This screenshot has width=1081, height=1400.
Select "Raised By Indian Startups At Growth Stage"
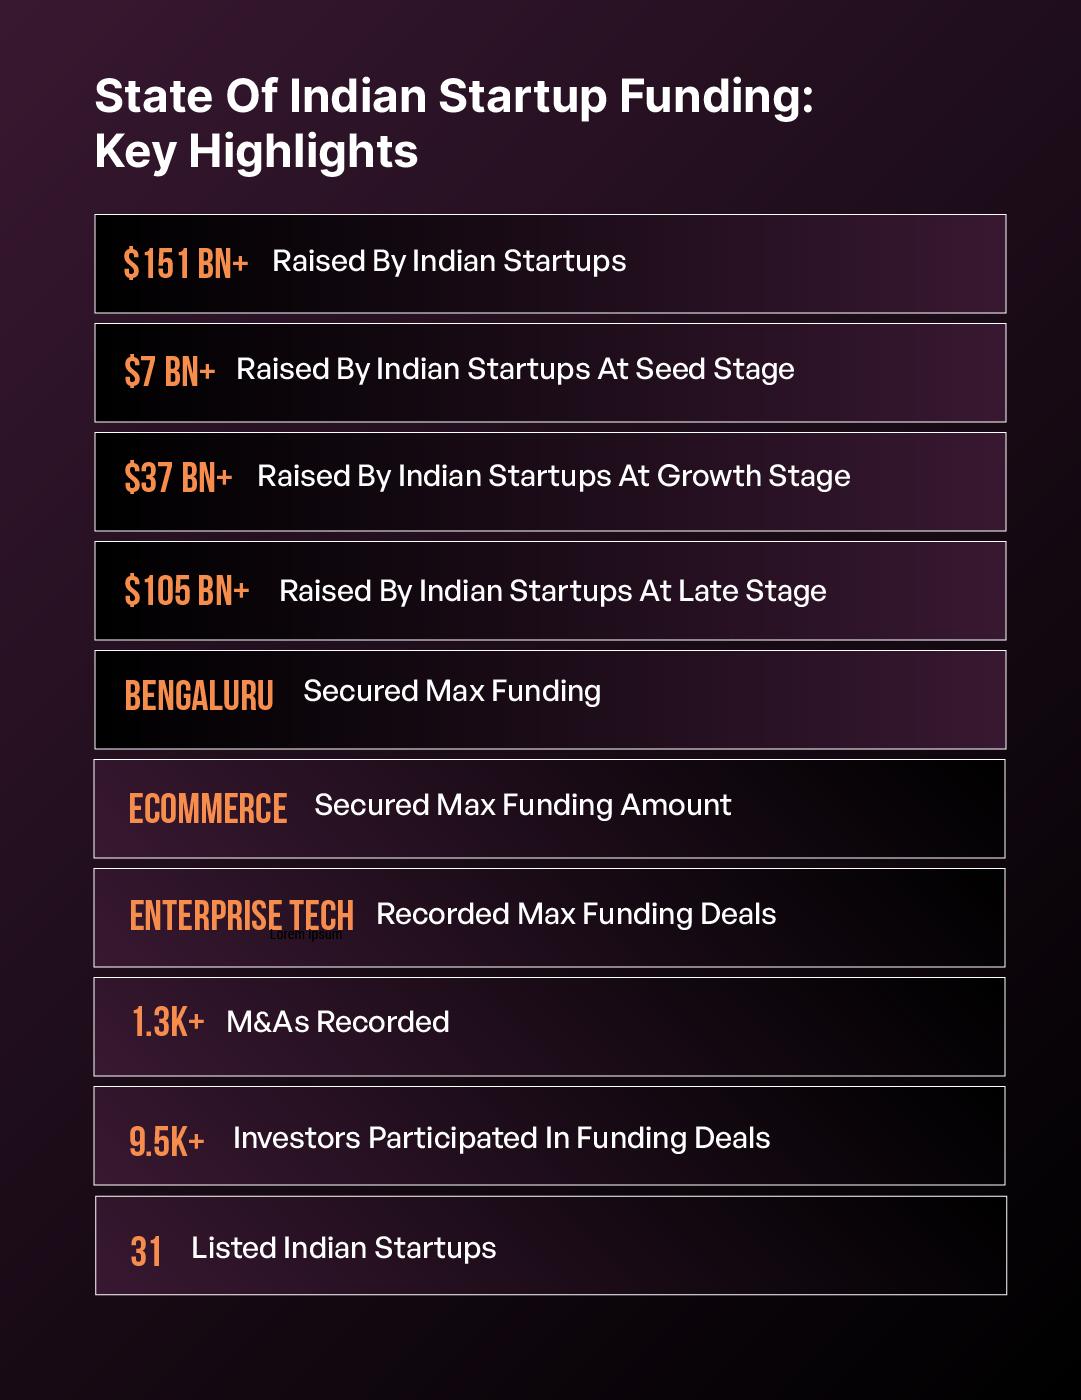point(553,477)
